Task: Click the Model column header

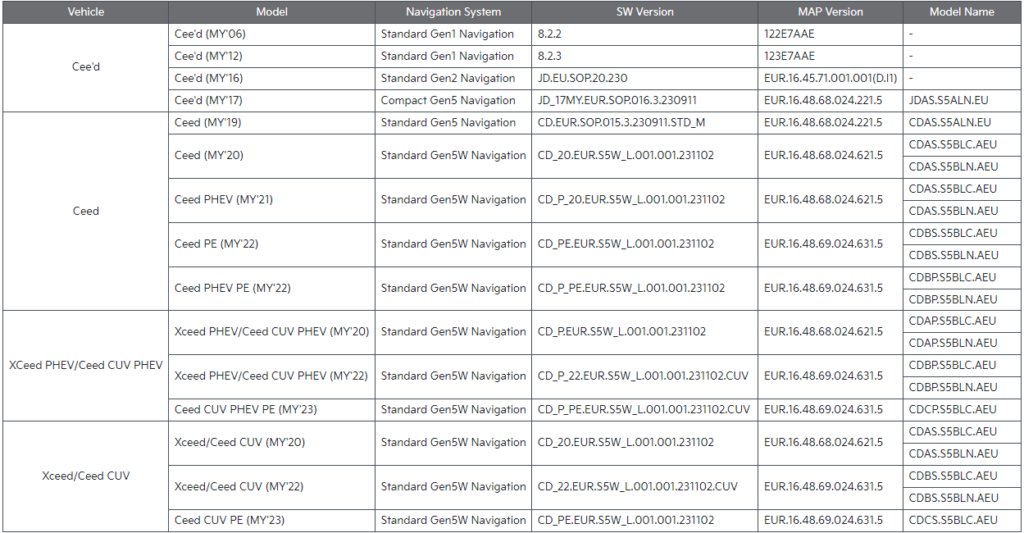Action: 272,12
